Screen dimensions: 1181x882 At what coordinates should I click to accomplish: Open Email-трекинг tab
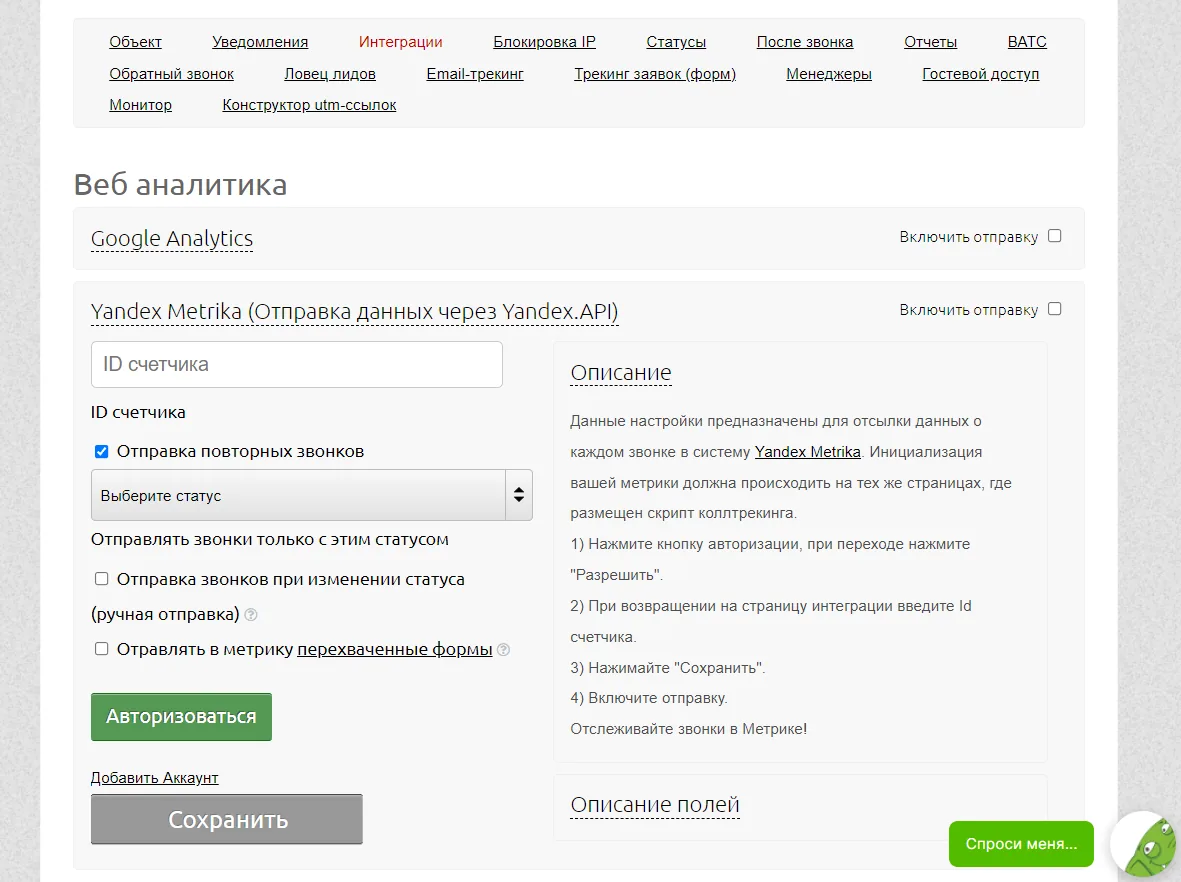[475, 74]
